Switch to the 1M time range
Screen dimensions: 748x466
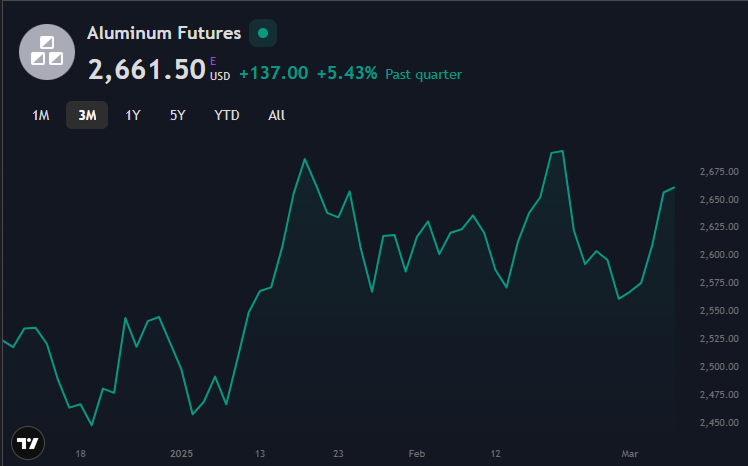(x=41, y=115)
